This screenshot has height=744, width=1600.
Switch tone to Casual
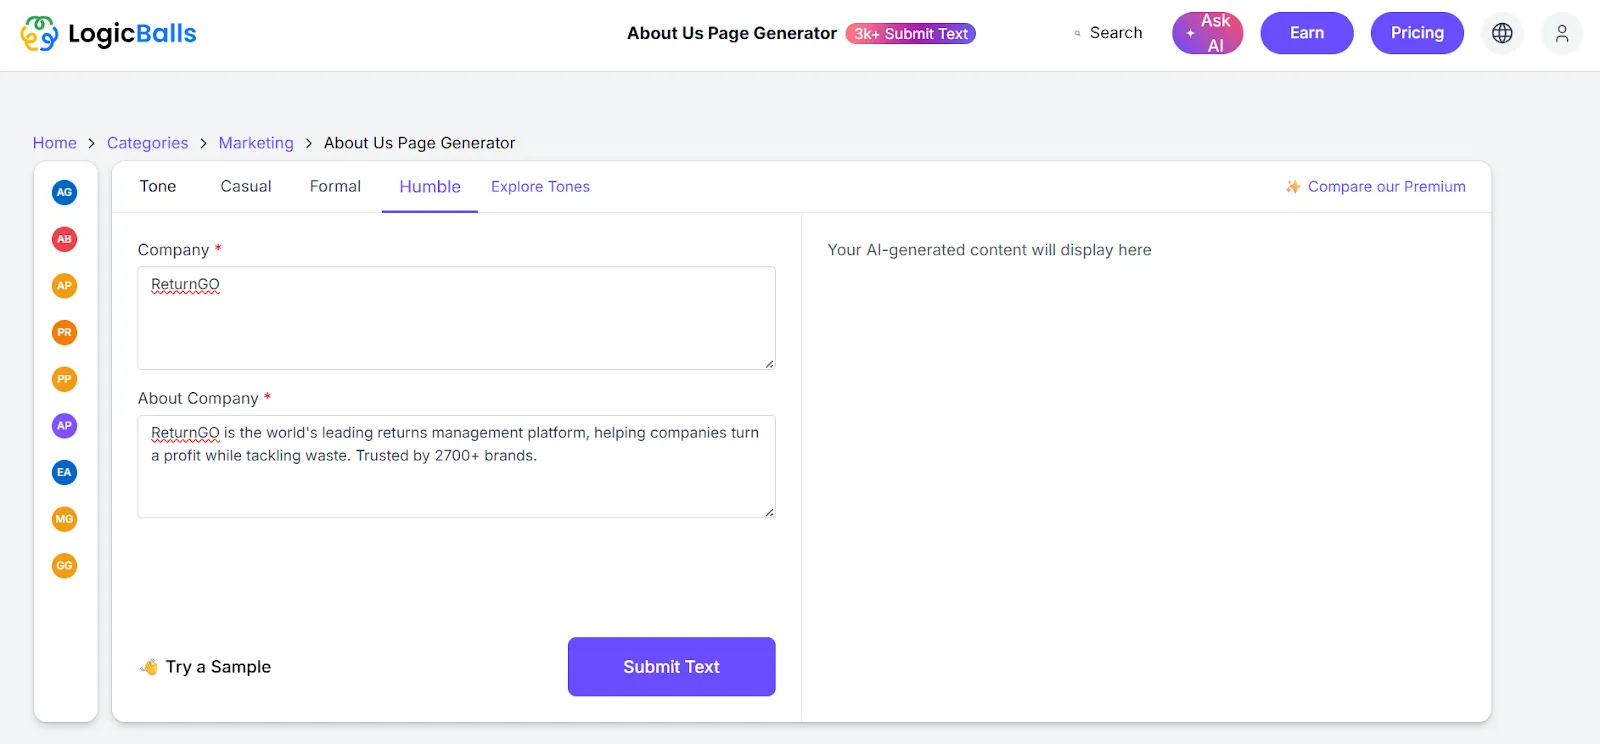pyautogui.click(x=246, y=186)
